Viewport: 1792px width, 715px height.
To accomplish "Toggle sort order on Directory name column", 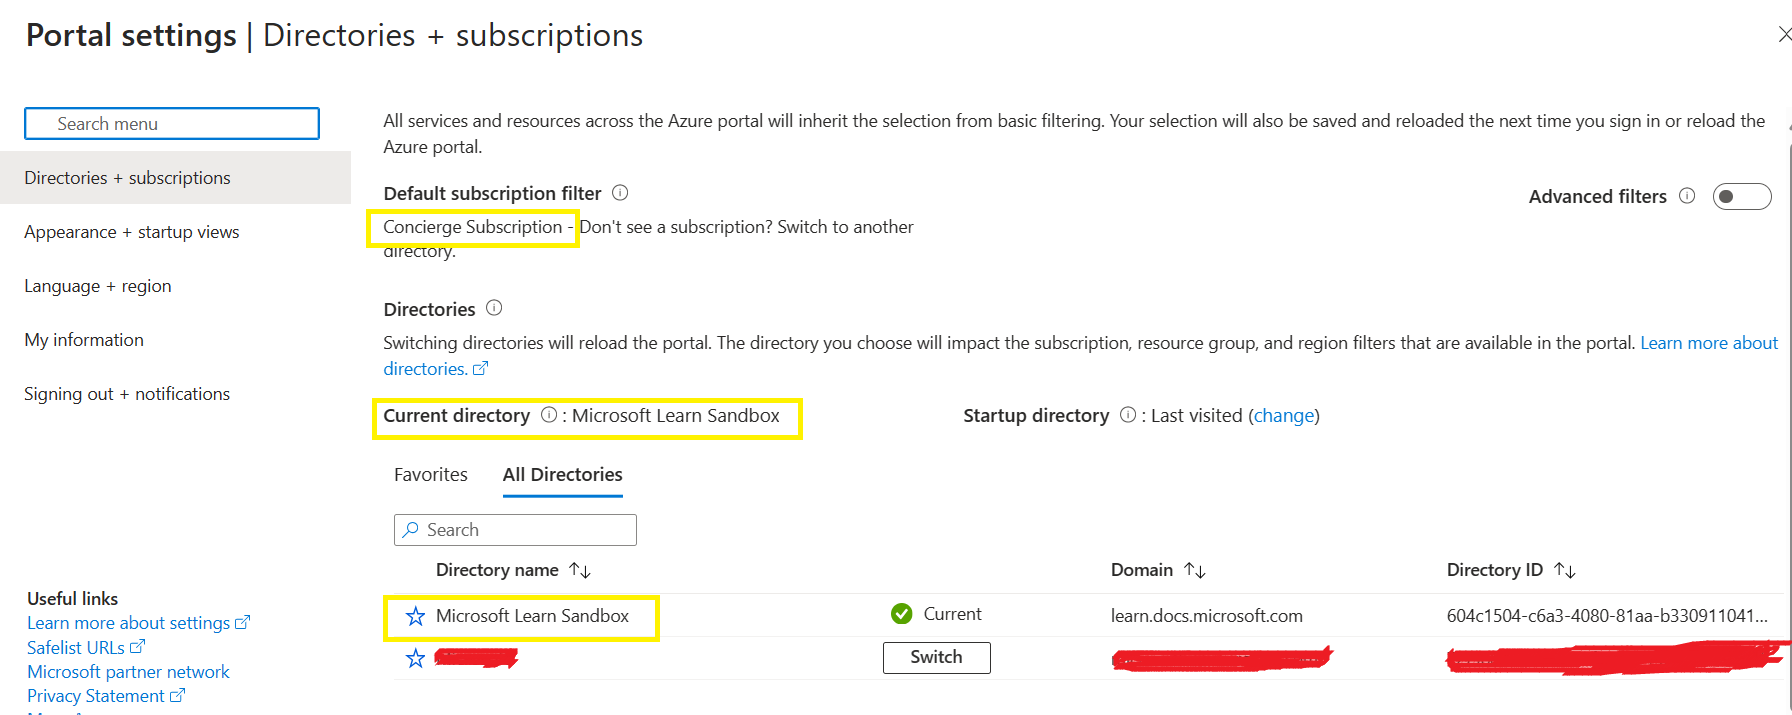I will click(x=580, y=569).
